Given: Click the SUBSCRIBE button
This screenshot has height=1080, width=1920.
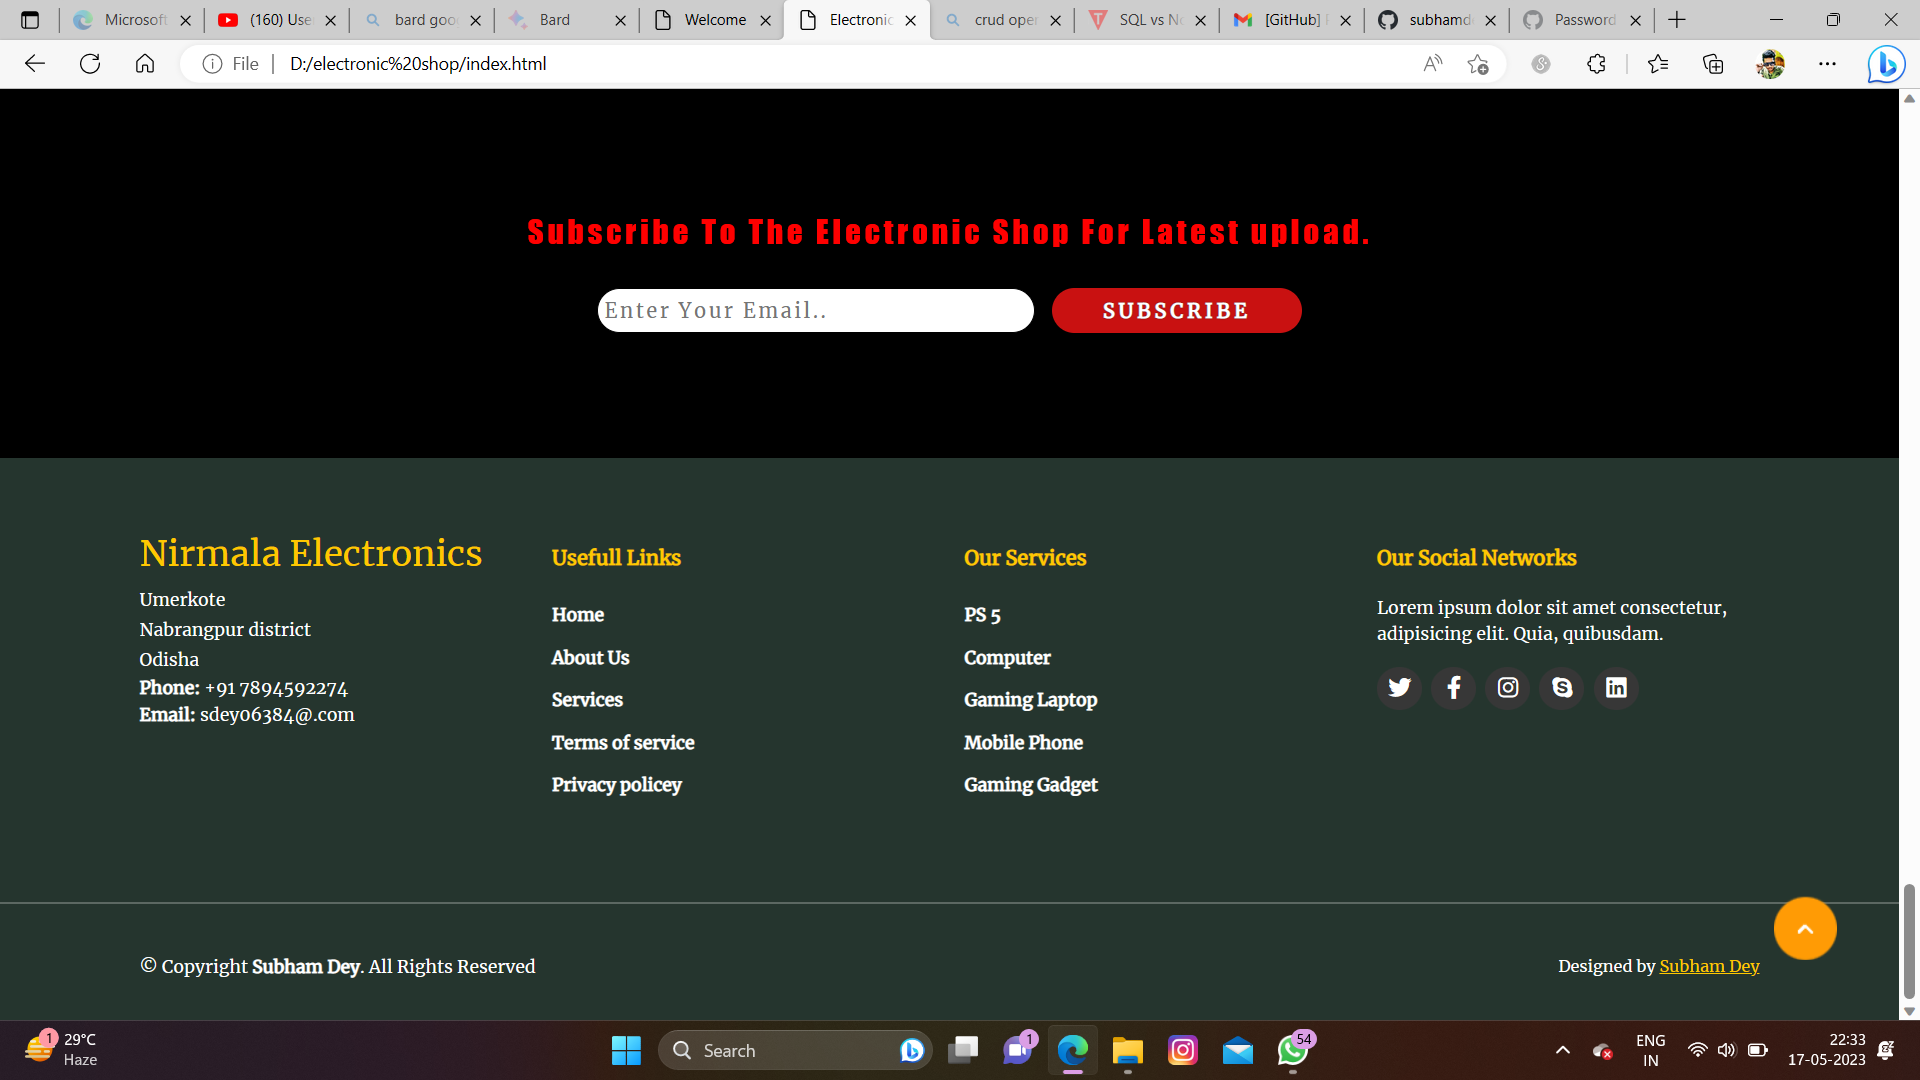Looking at the screenshot, I should [x=1176, y=311].
